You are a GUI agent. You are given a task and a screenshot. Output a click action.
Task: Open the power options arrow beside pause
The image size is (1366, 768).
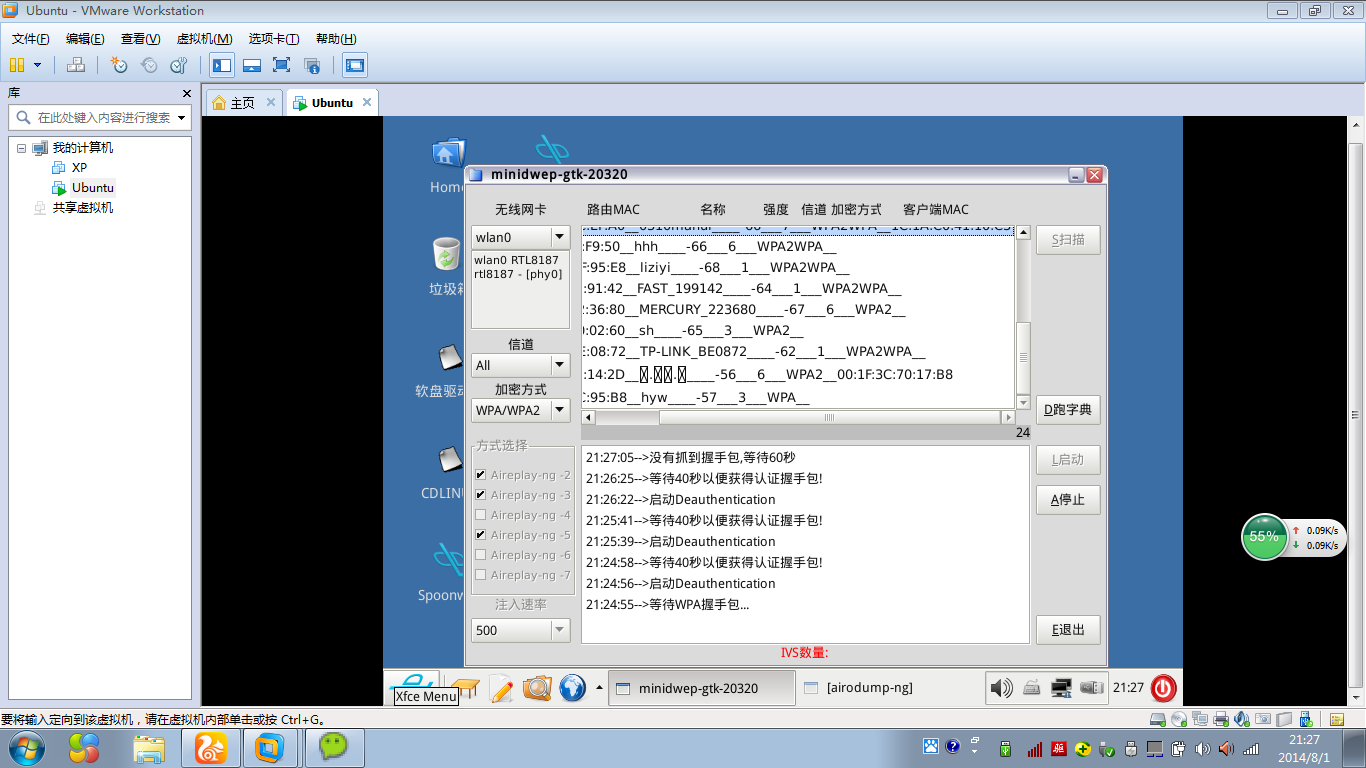click(38, 65)
